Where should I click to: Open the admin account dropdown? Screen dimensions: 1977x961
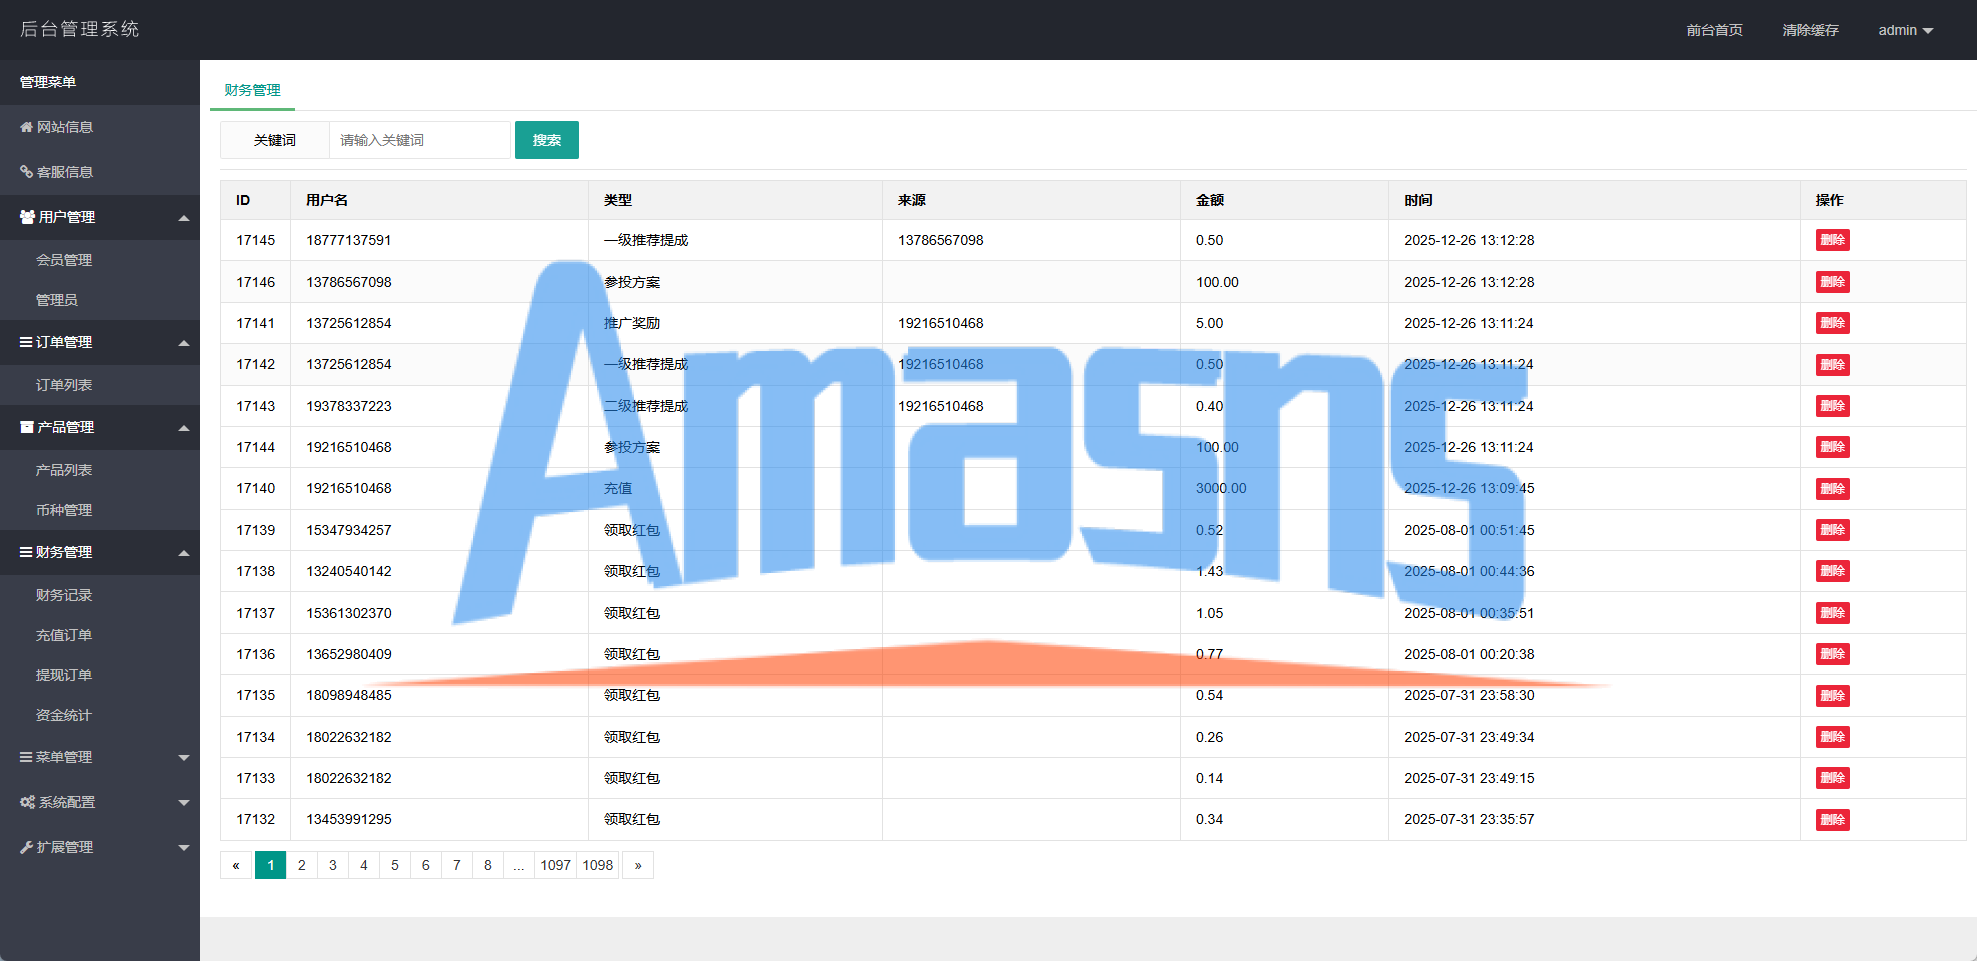(1905, 30)
